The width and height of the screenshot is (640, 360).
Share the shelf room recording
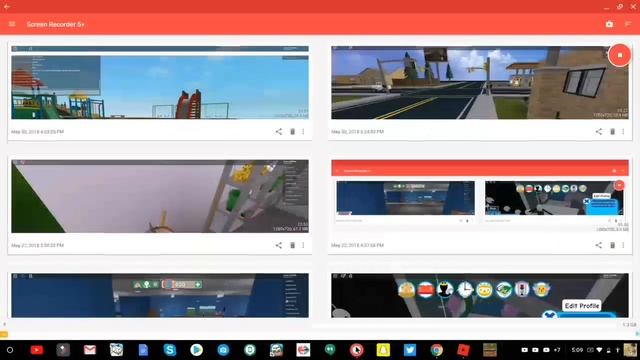coord(278,245)
